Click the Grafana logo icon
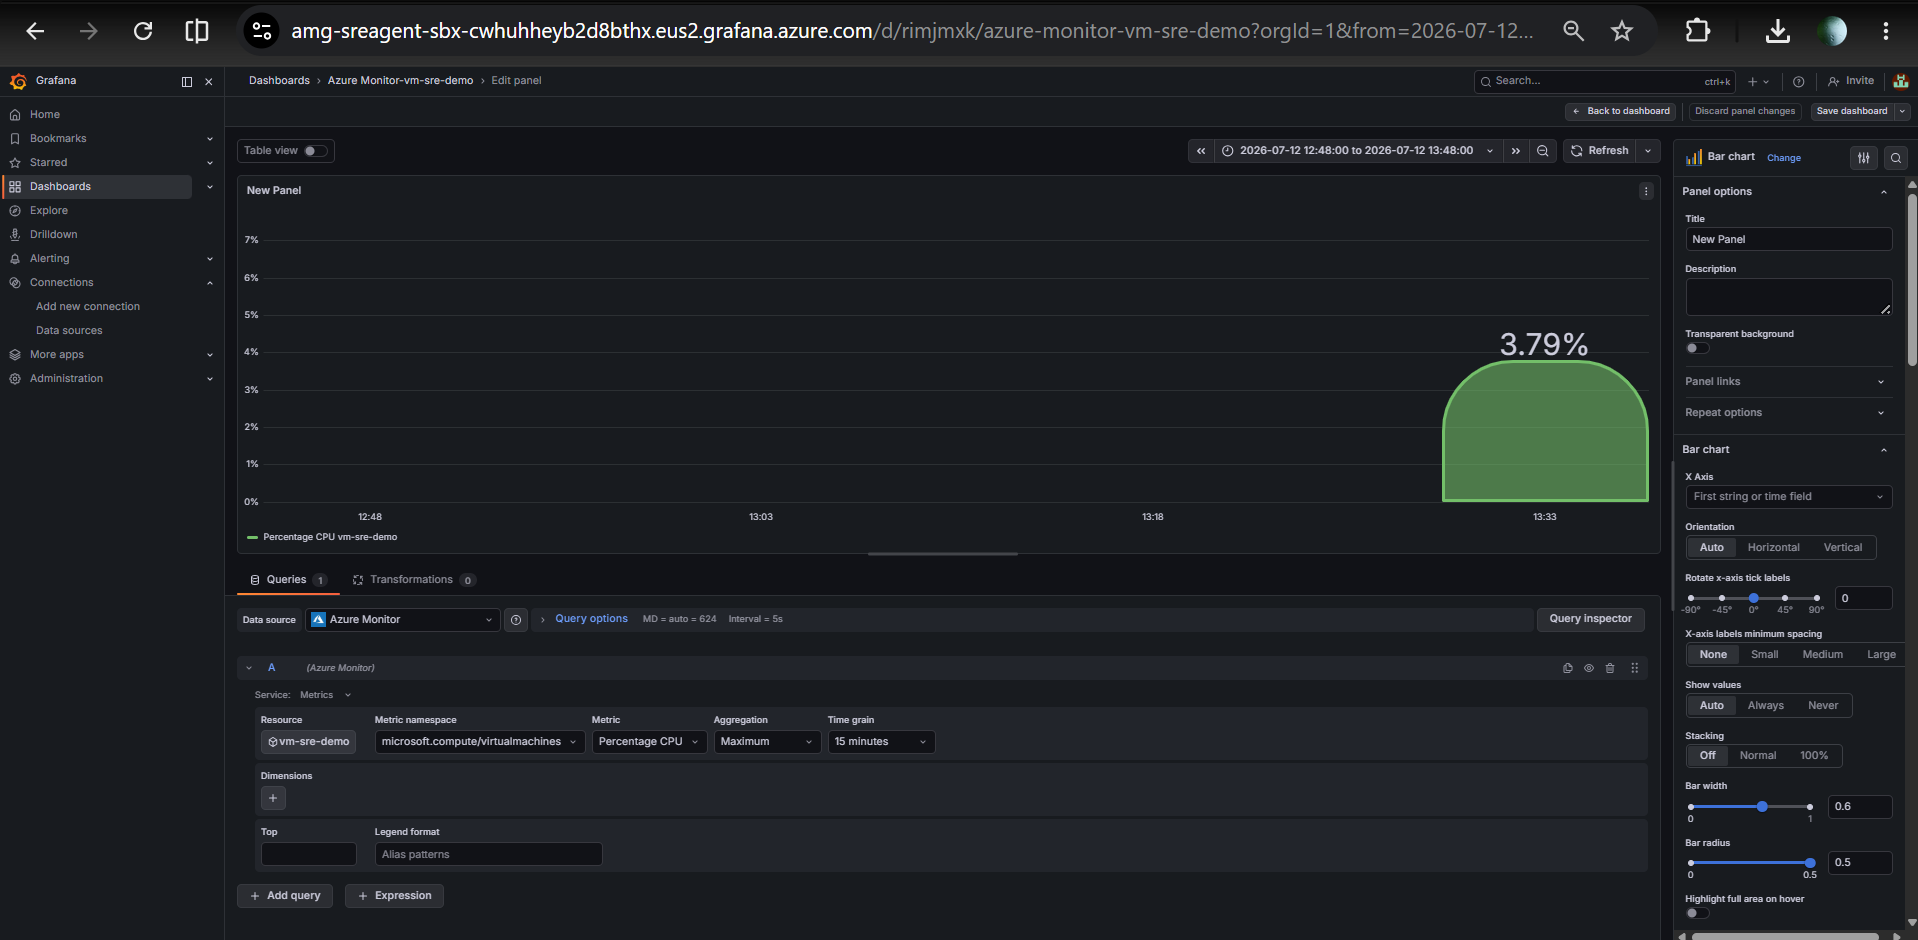This screenshot has height=940, width=1918. pyautogui.click(x=18, y=81)
